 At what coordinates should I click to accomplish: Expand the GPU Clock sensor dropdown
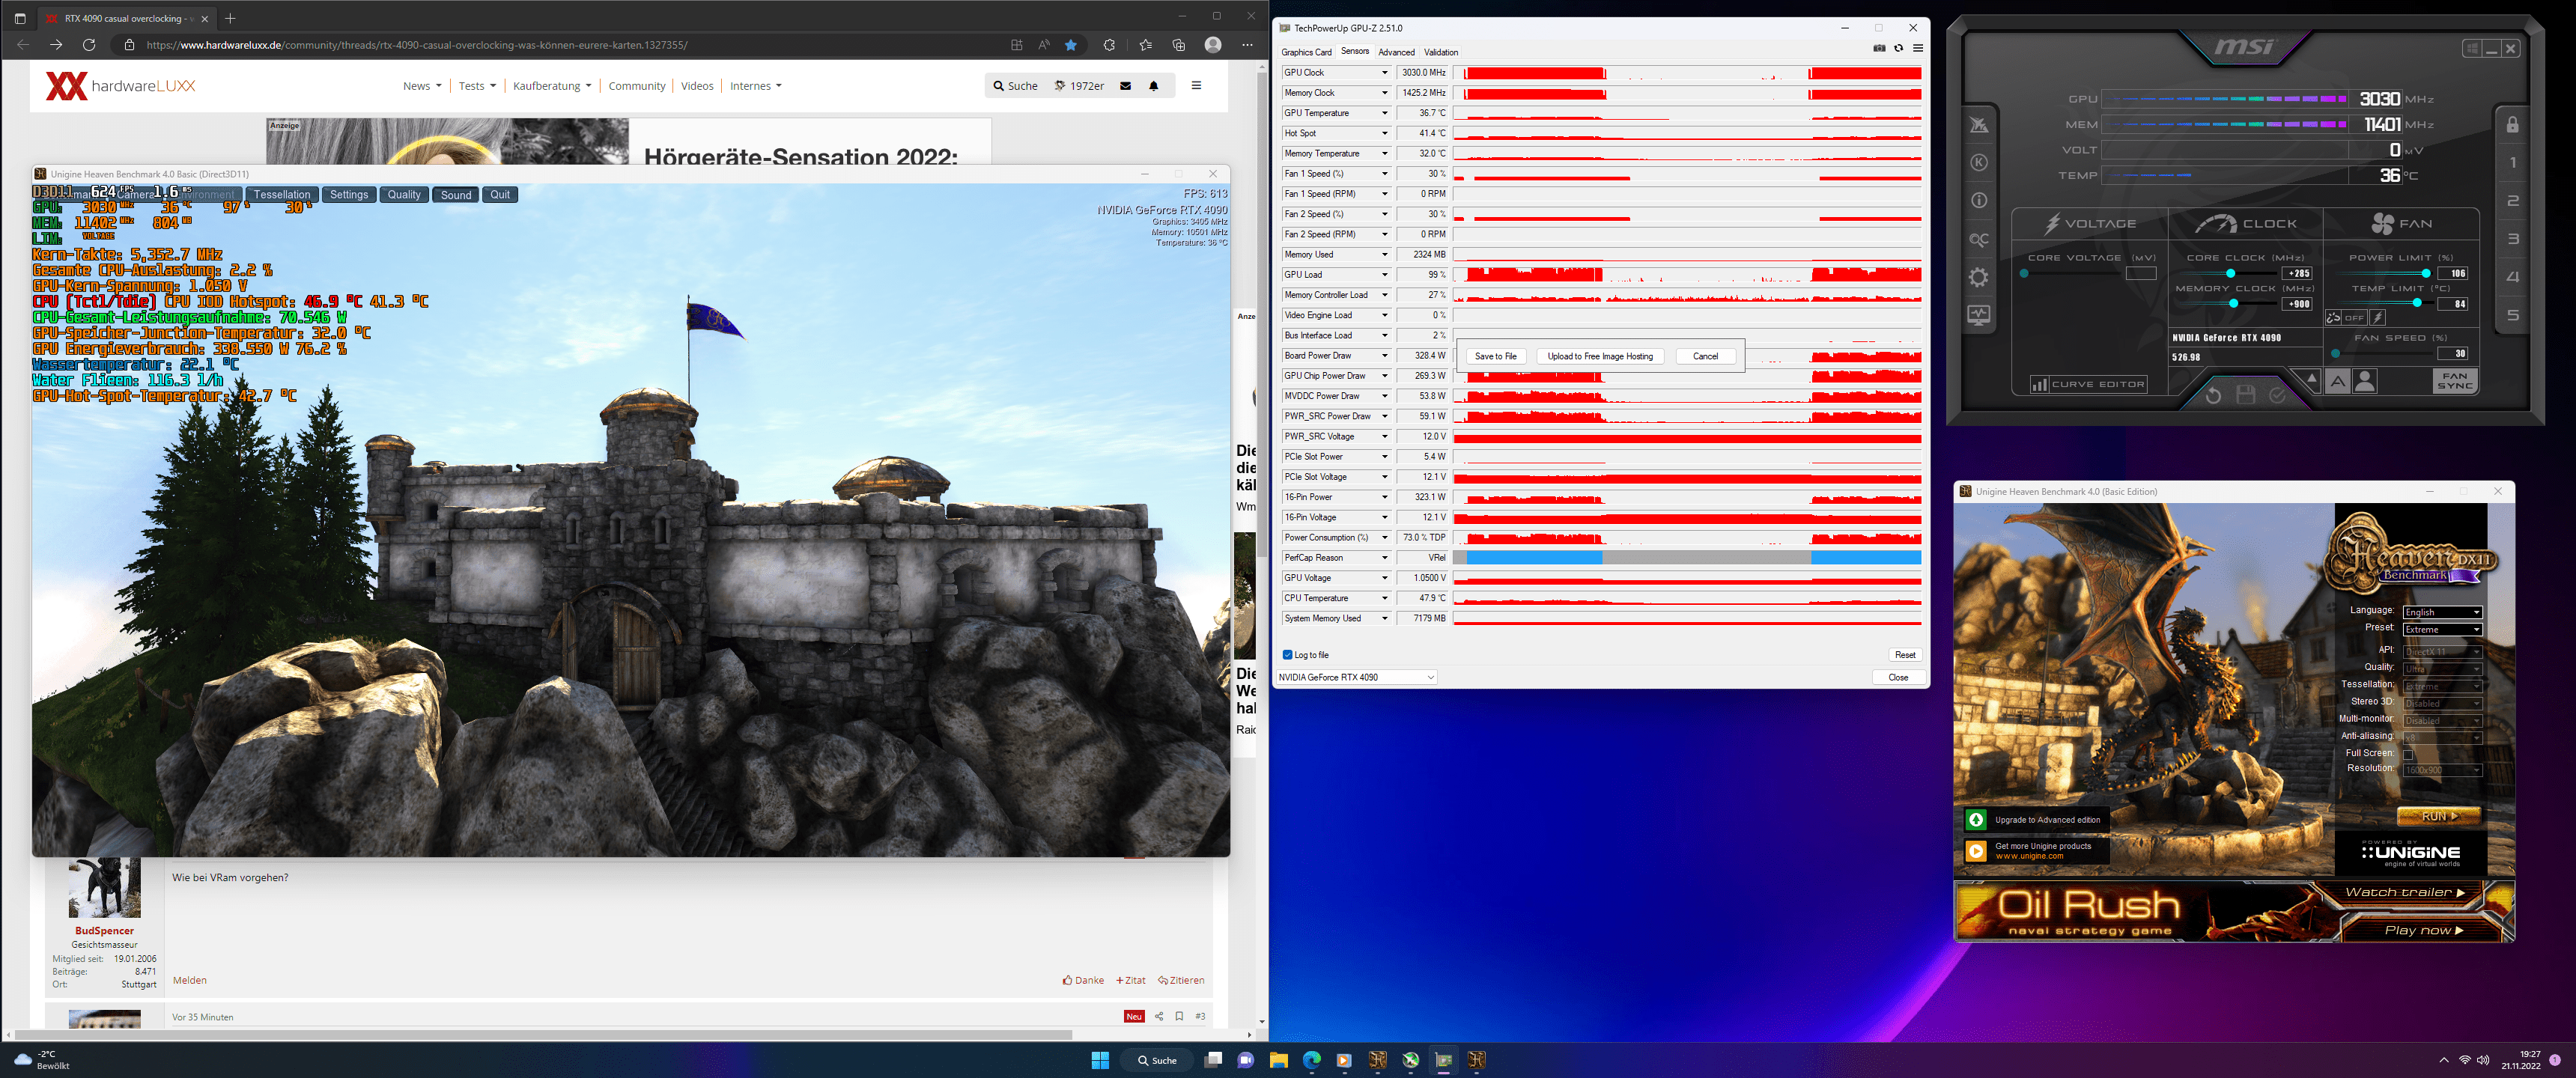coord(1384,73)
